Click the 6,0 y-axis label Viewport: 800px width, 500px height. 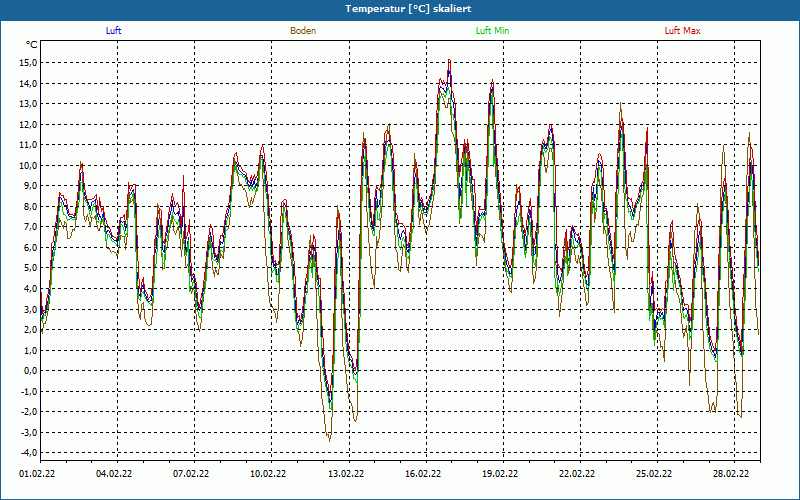pos(31,247)
